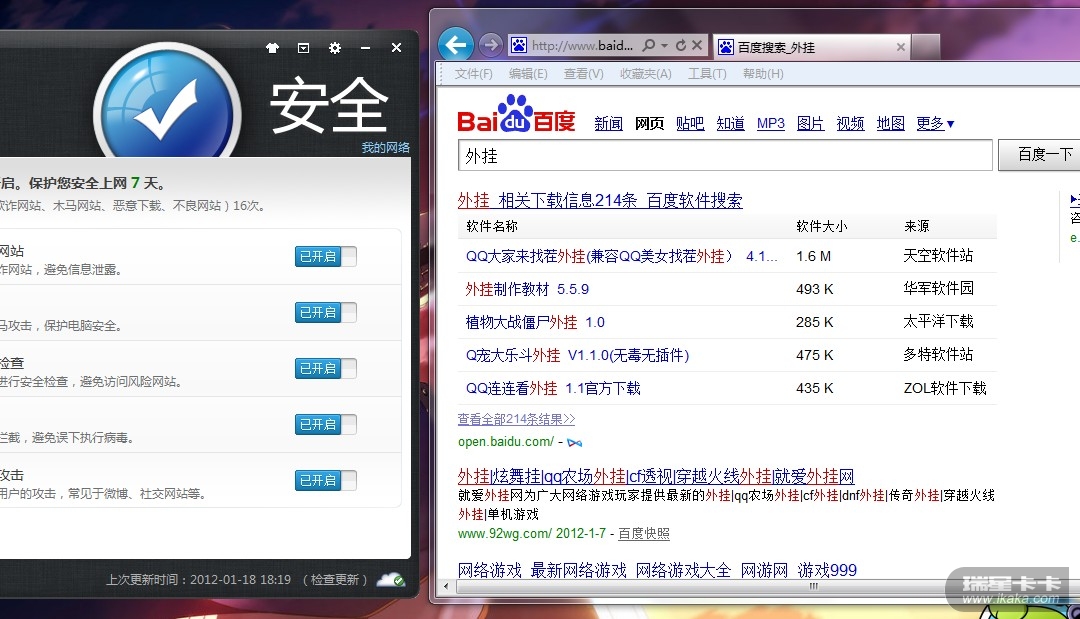Viewport: 1080px width, 619px height.
Task: Click the cloud status icon at bottom of security window
Action: [391, 580]
